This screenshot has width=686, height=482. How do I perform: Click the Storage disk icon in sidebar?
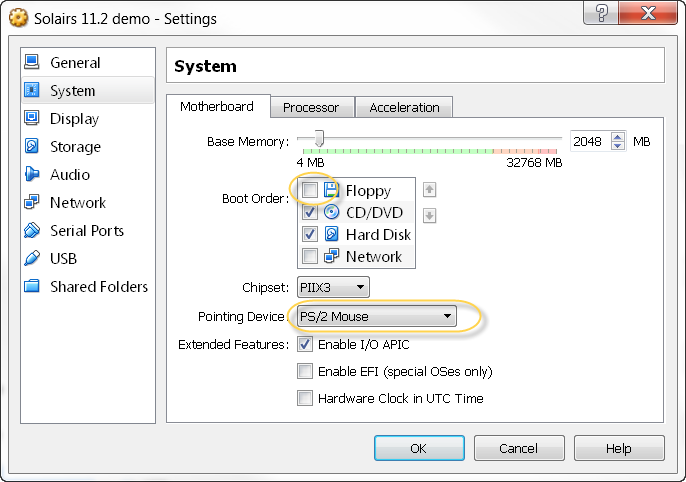pos(32,146)
